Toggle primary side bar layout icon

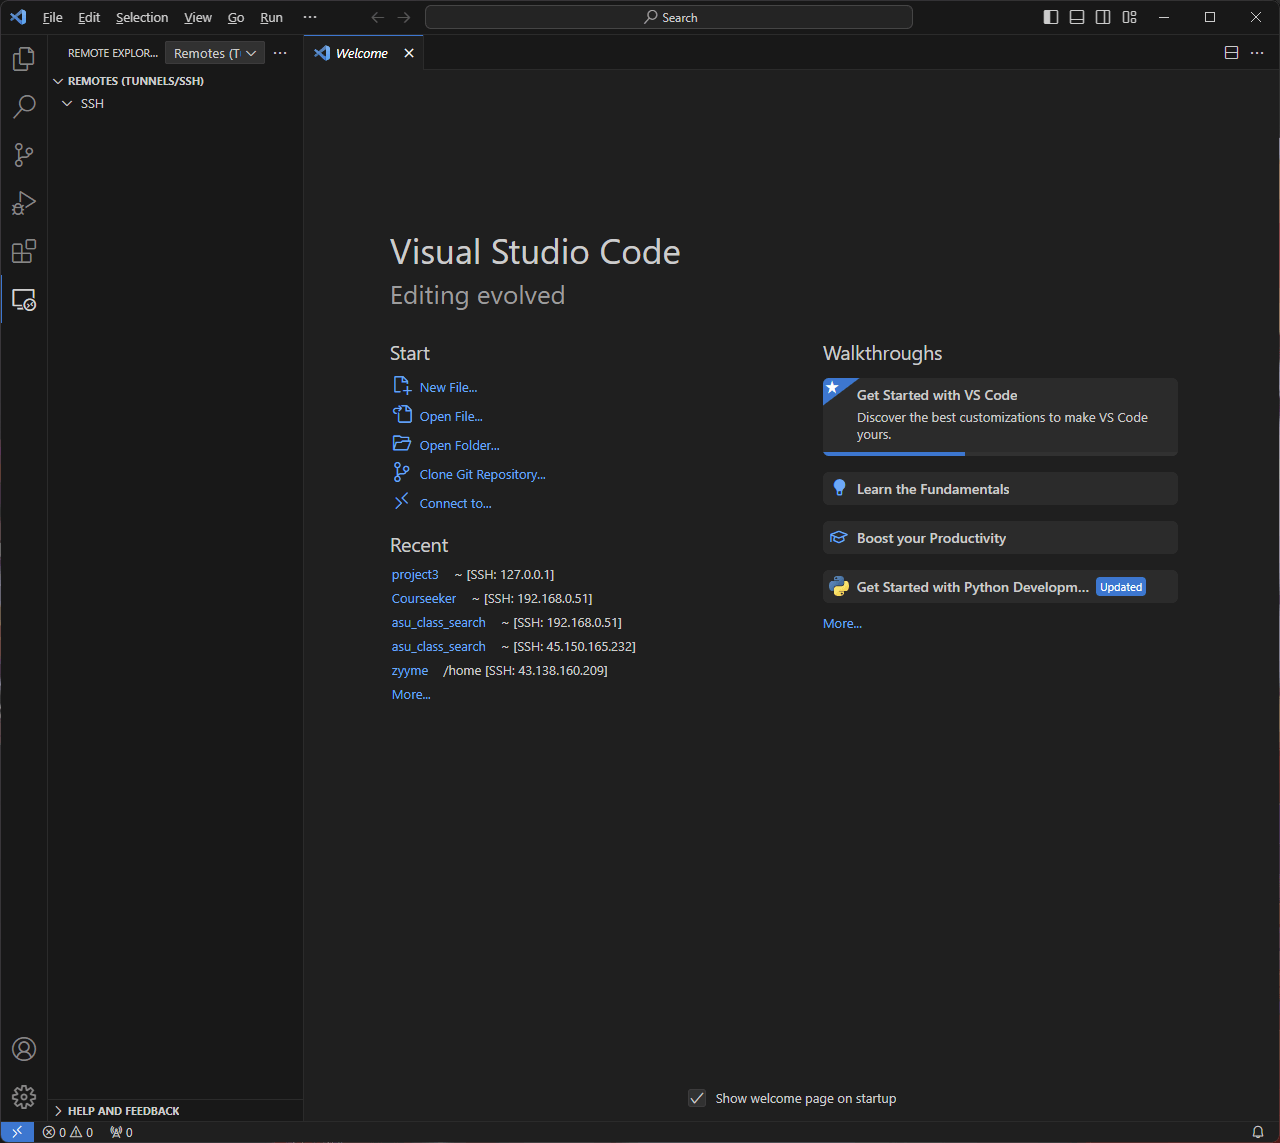tap(1051, 17)
